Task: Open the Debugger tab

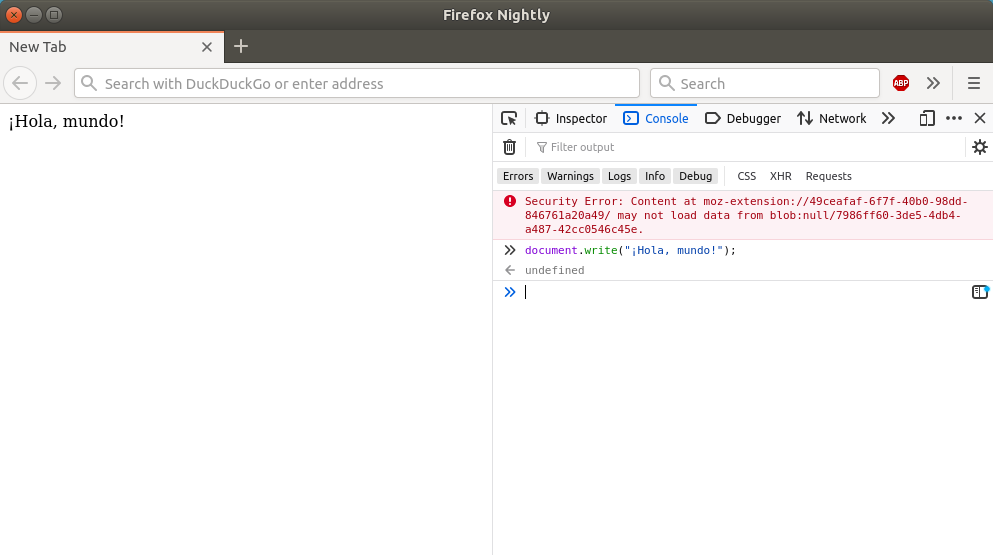Action: tap(743, 118)
